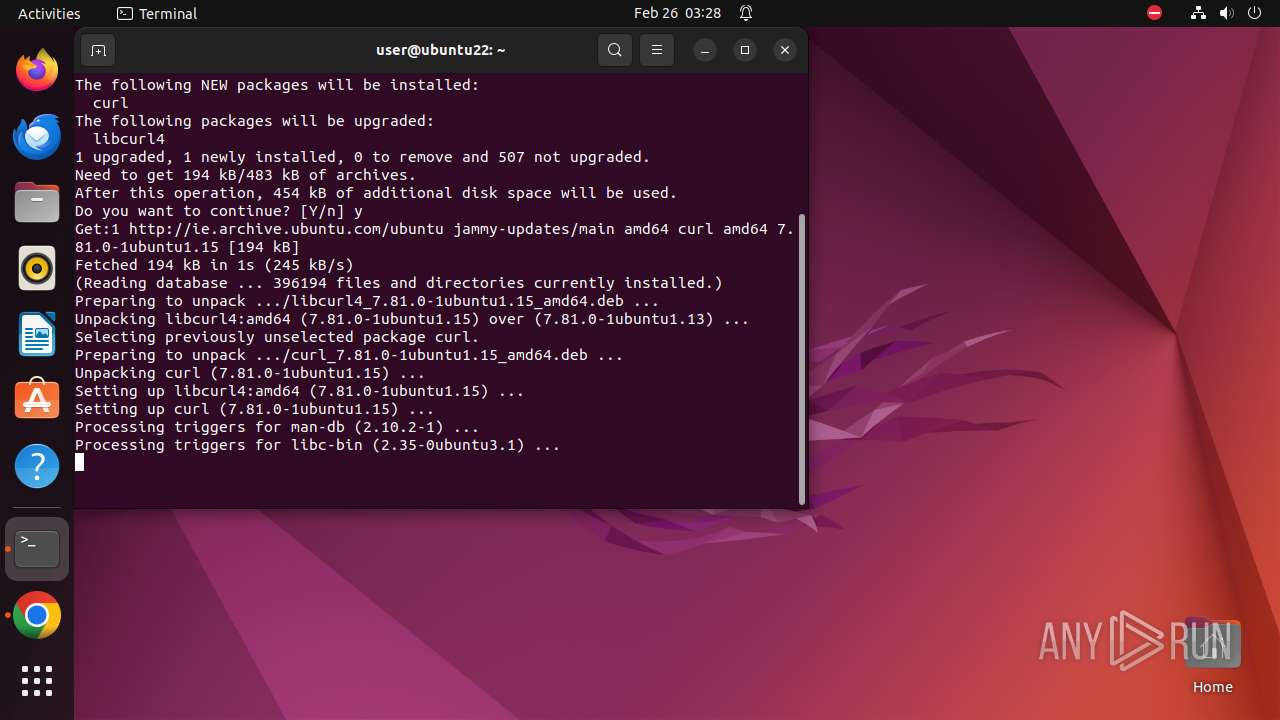Maximize the terminal window

(745, 50)
